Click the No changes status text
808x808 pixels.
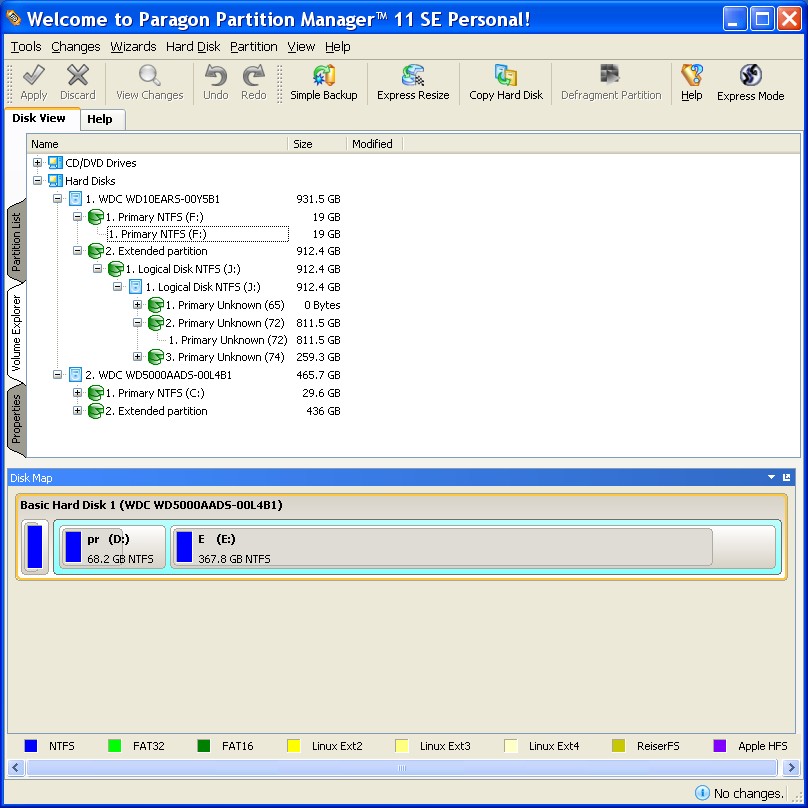pos(748,793)
